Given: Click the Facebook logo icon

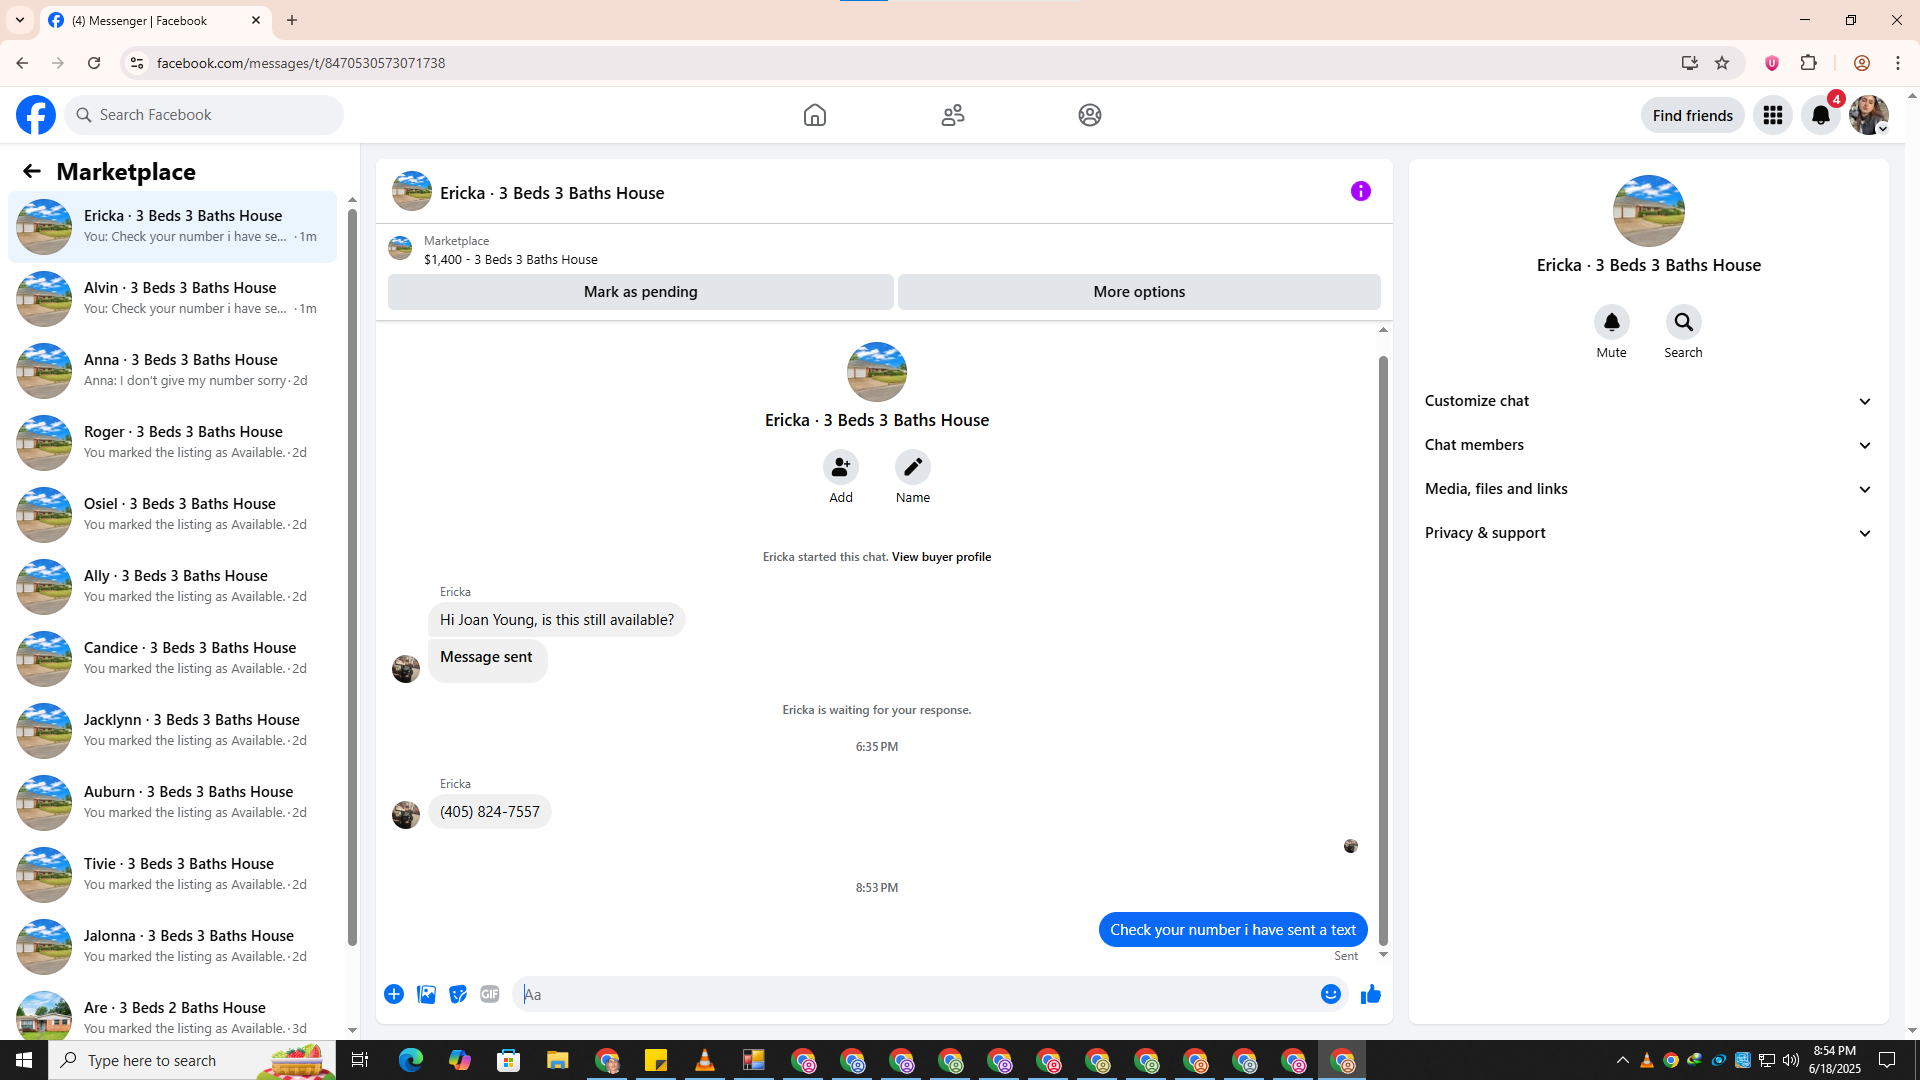Looking at the screenshot, I should [36, 115].
